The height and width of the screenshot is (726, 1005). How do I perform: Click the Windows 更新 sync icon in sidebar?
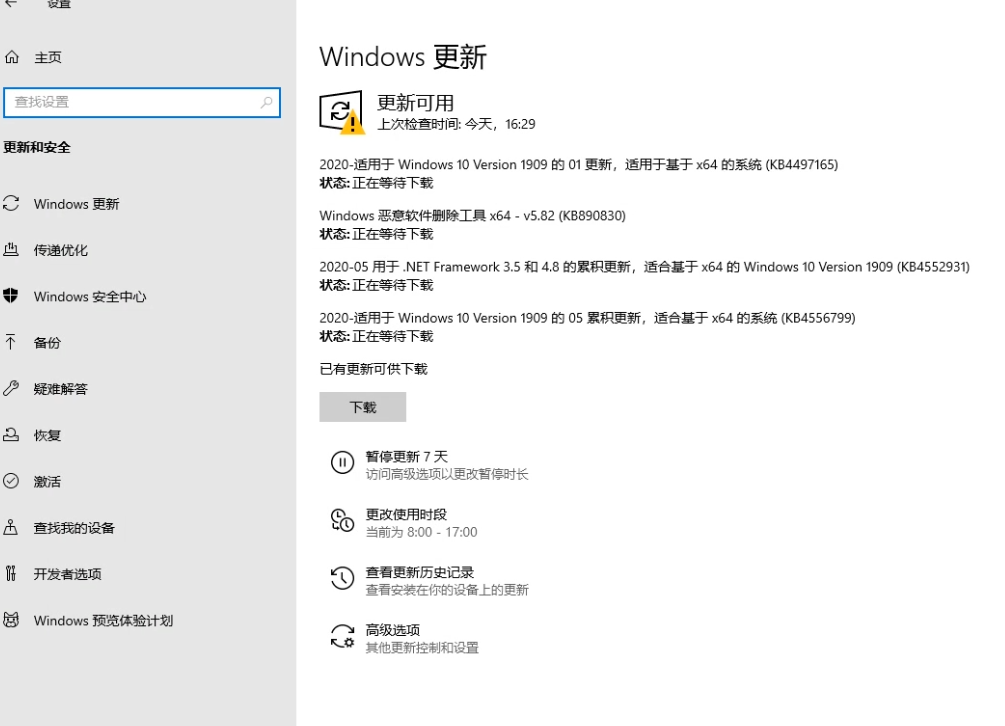11,204
